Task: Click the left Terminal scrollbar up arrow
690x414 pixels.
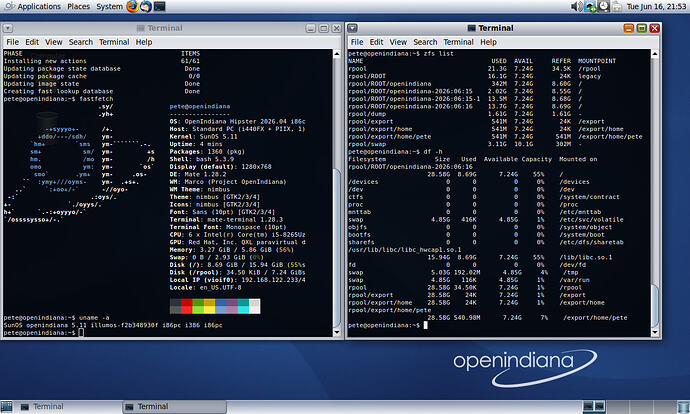Action: pyautogui.click(x=337, y=54)
